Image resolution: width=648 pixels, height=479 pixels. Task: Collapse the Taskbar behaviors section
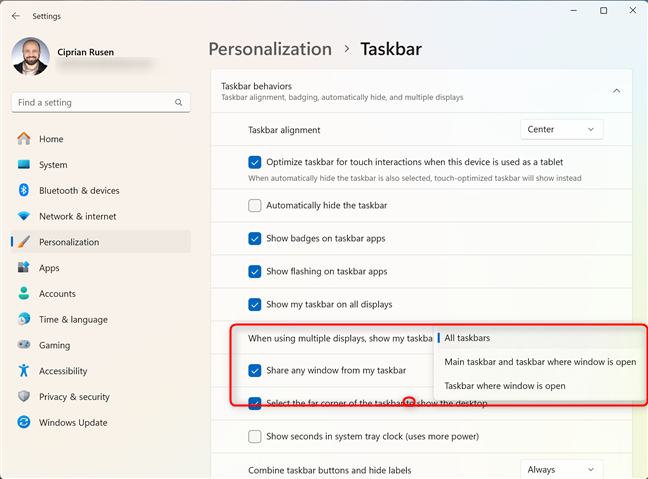[616, 91]
